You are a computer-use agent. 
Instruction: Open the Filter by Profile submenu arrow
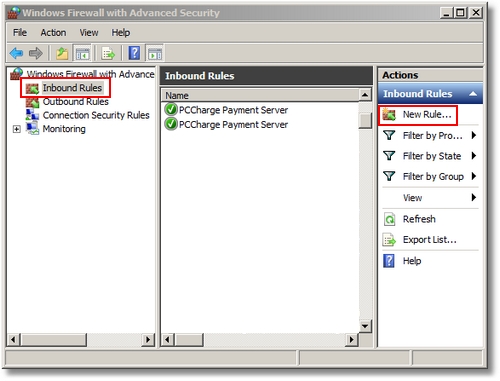point(474,135)
